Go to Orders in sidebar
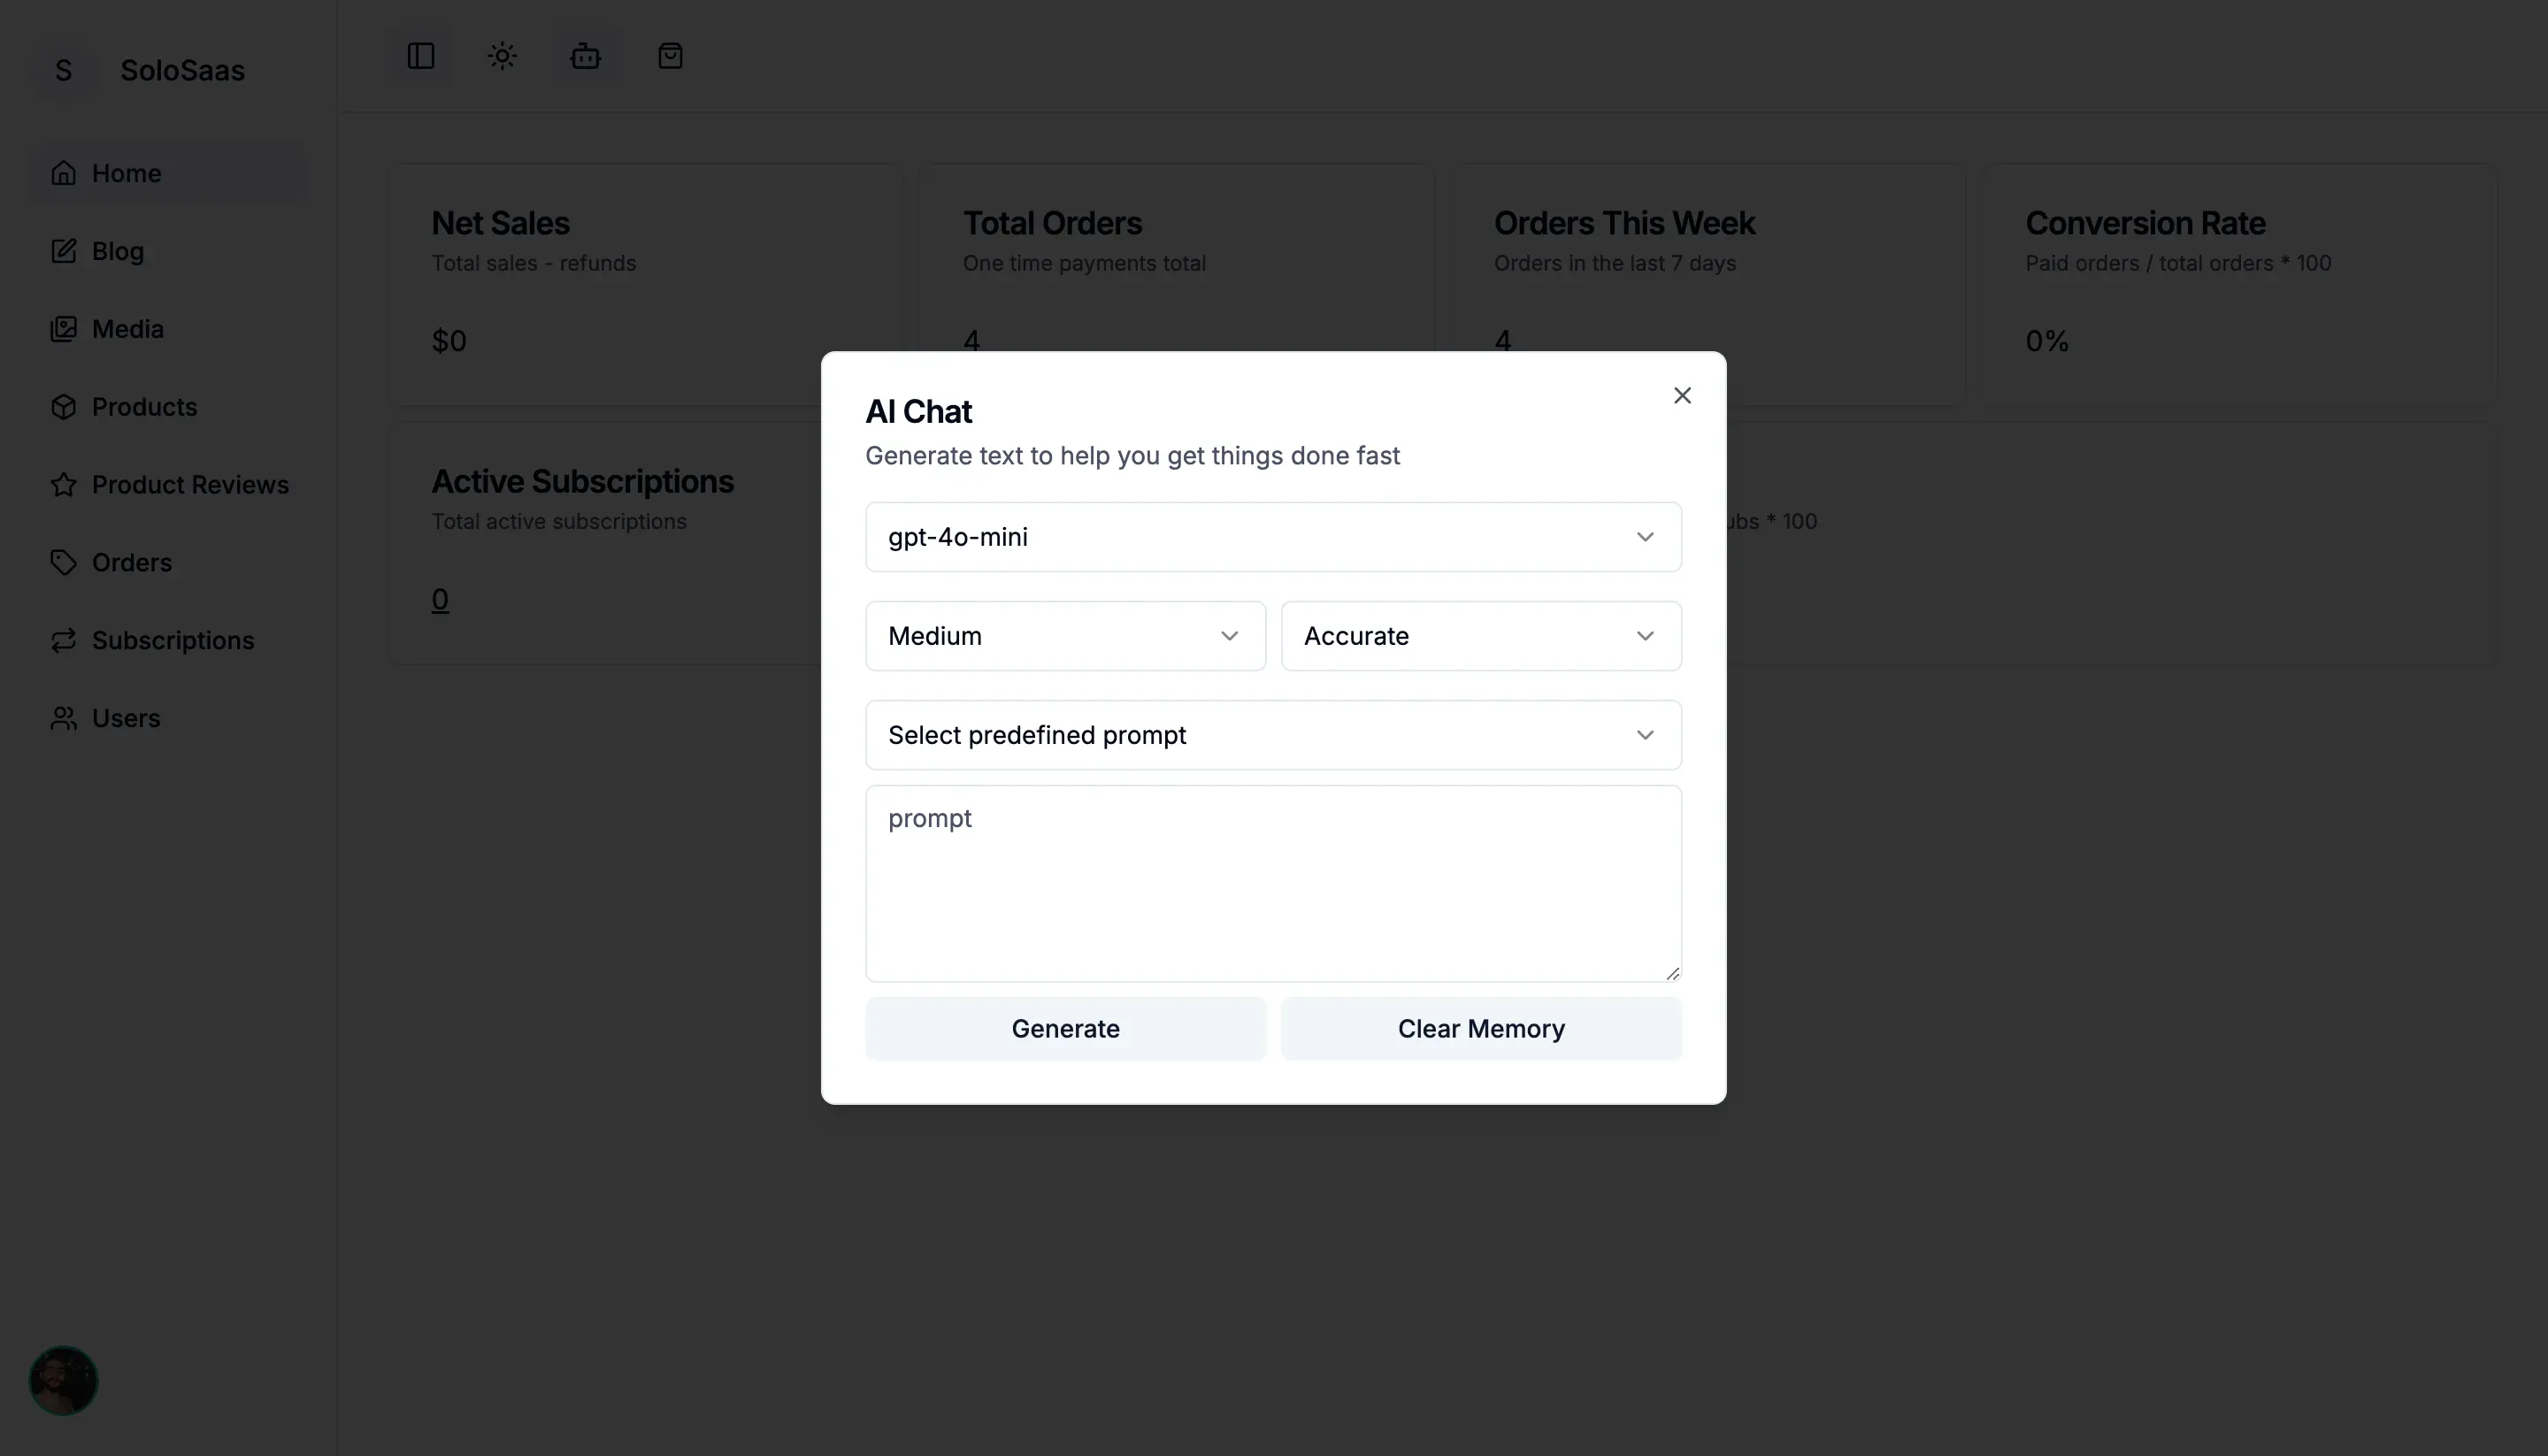Screen dimensions: 2548x1456 pos(168,563)
